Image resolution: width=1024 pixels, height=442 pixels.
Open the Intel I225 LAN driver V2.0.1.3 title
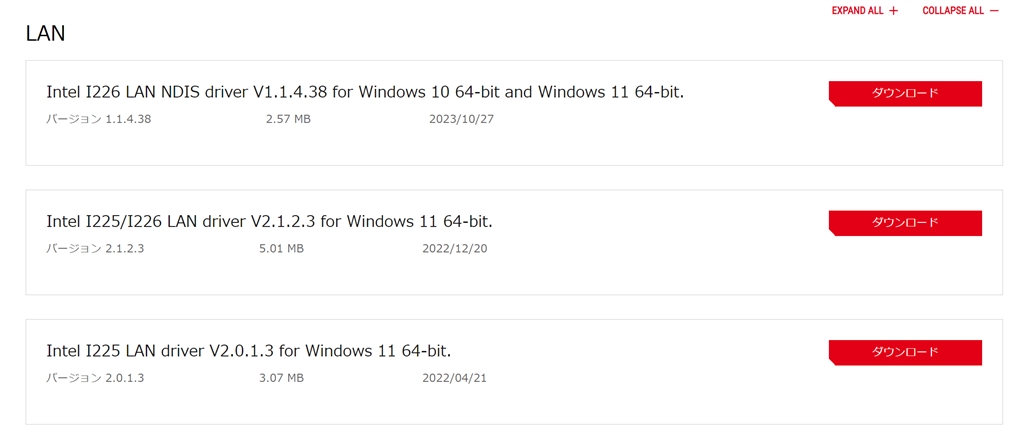point(249,351)
